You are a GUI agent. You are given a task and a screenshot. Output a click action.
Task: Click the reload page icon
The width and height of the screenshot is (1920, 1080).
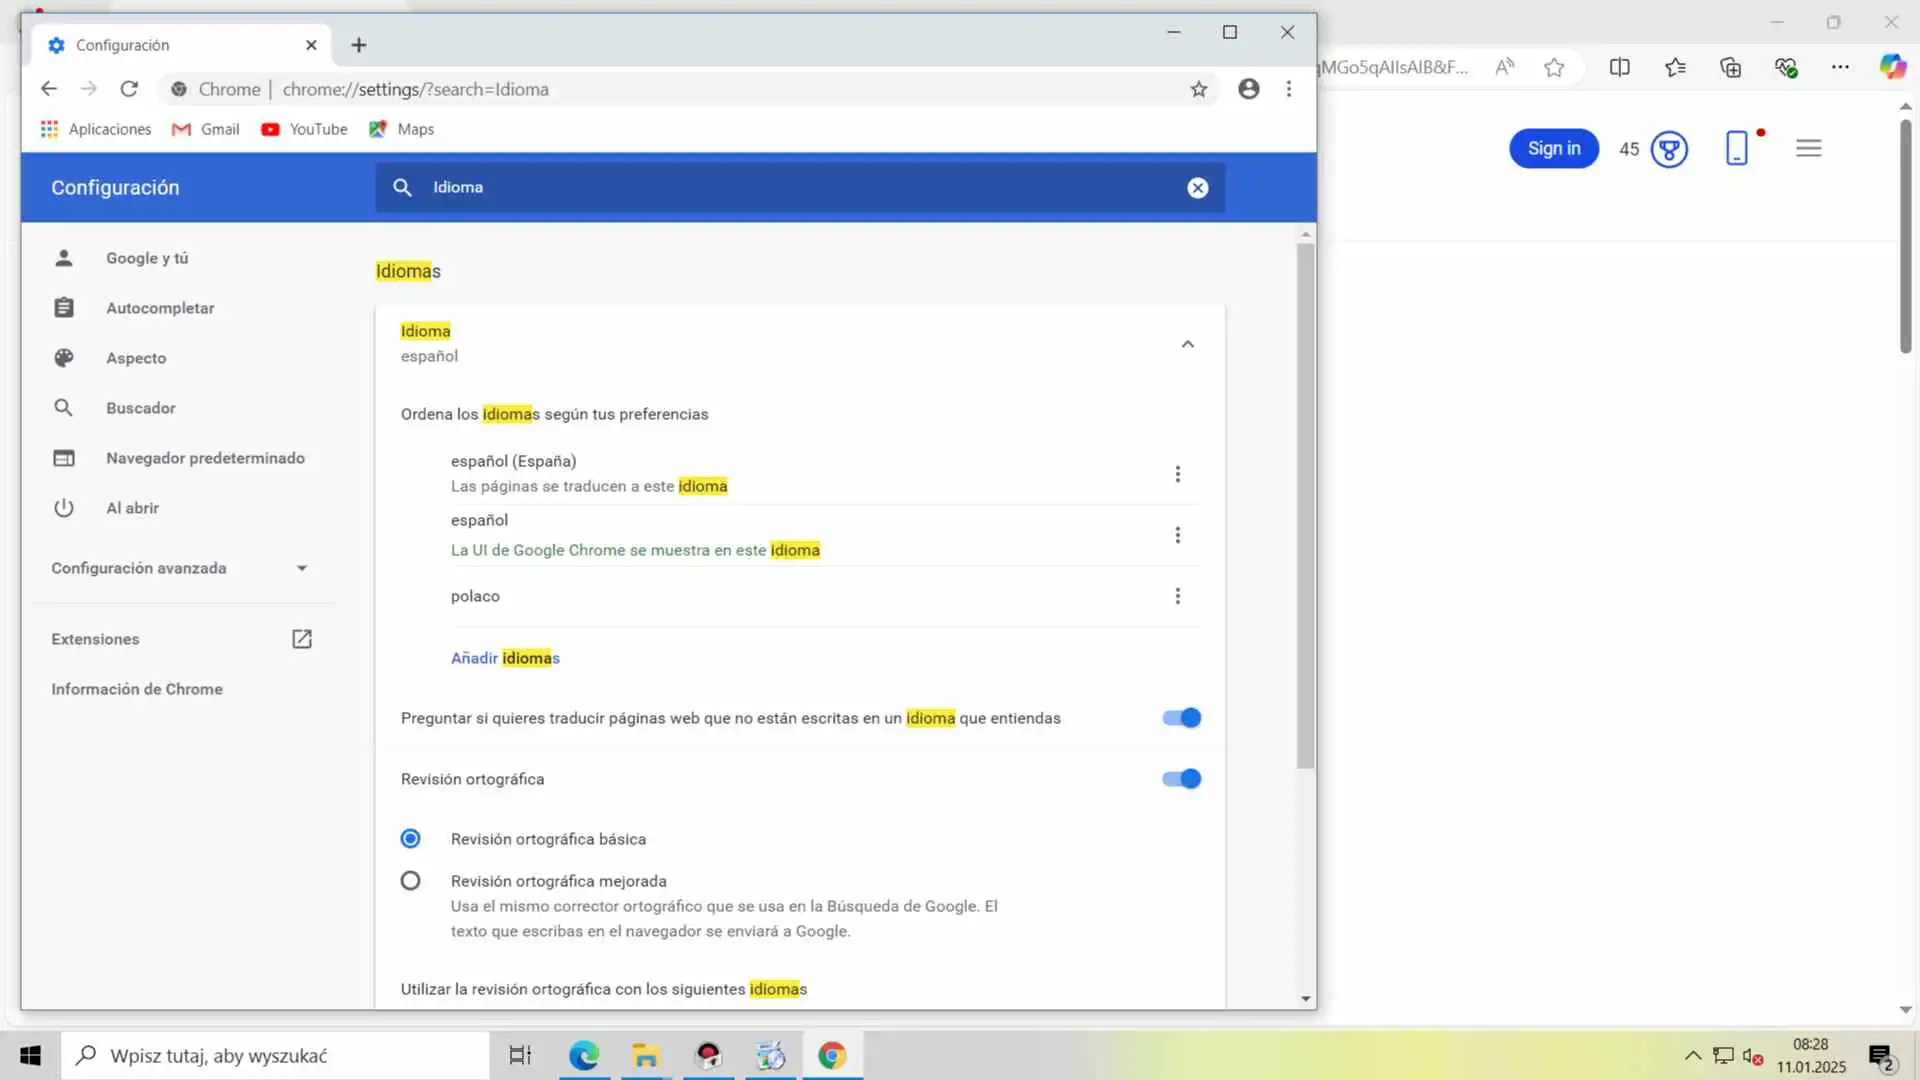[x=129, y=89]
